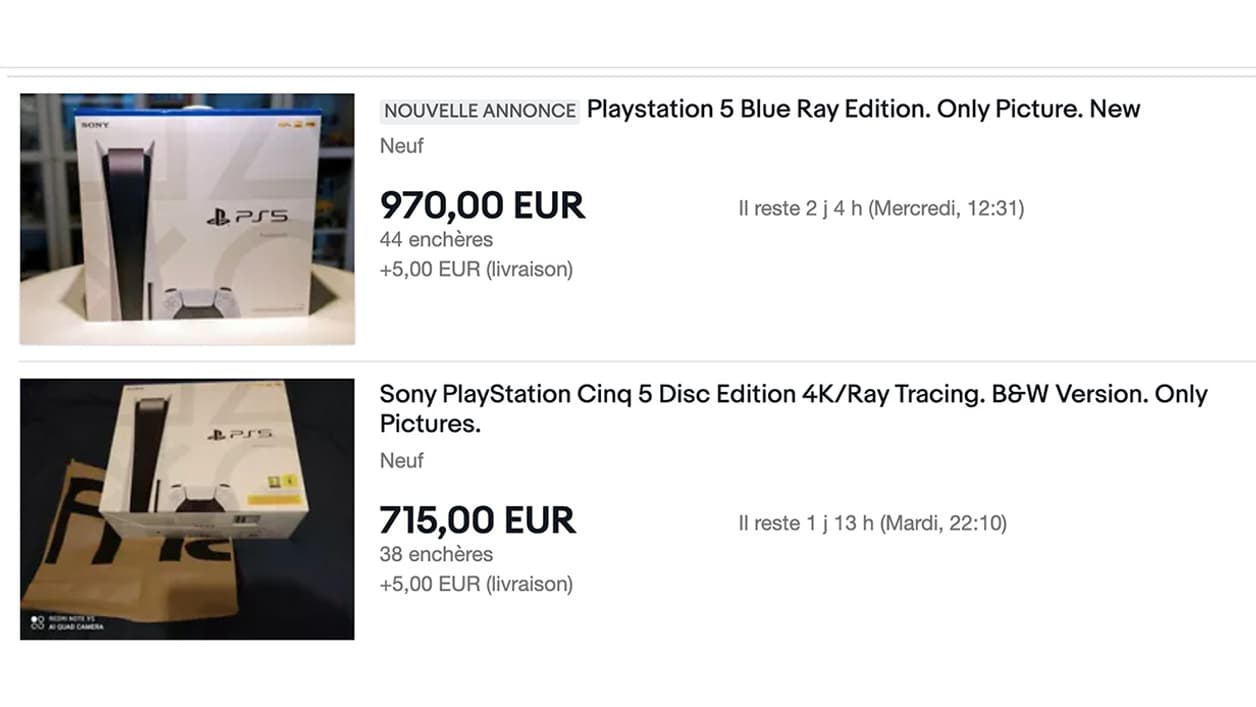Screen dimensions: 1256x707
Task: Click the 970,00 EUR price
Action: click(482, 206)
